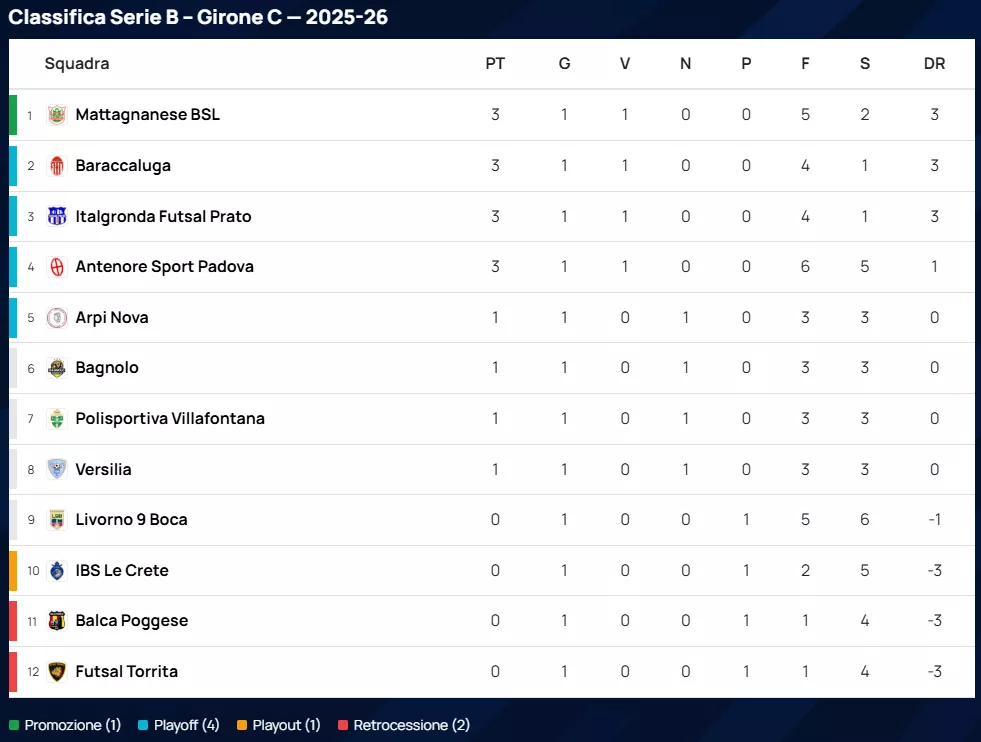Click the Livorno 9 Boca crest
Viewport: 981px width, 742px height.
[57, 520]
